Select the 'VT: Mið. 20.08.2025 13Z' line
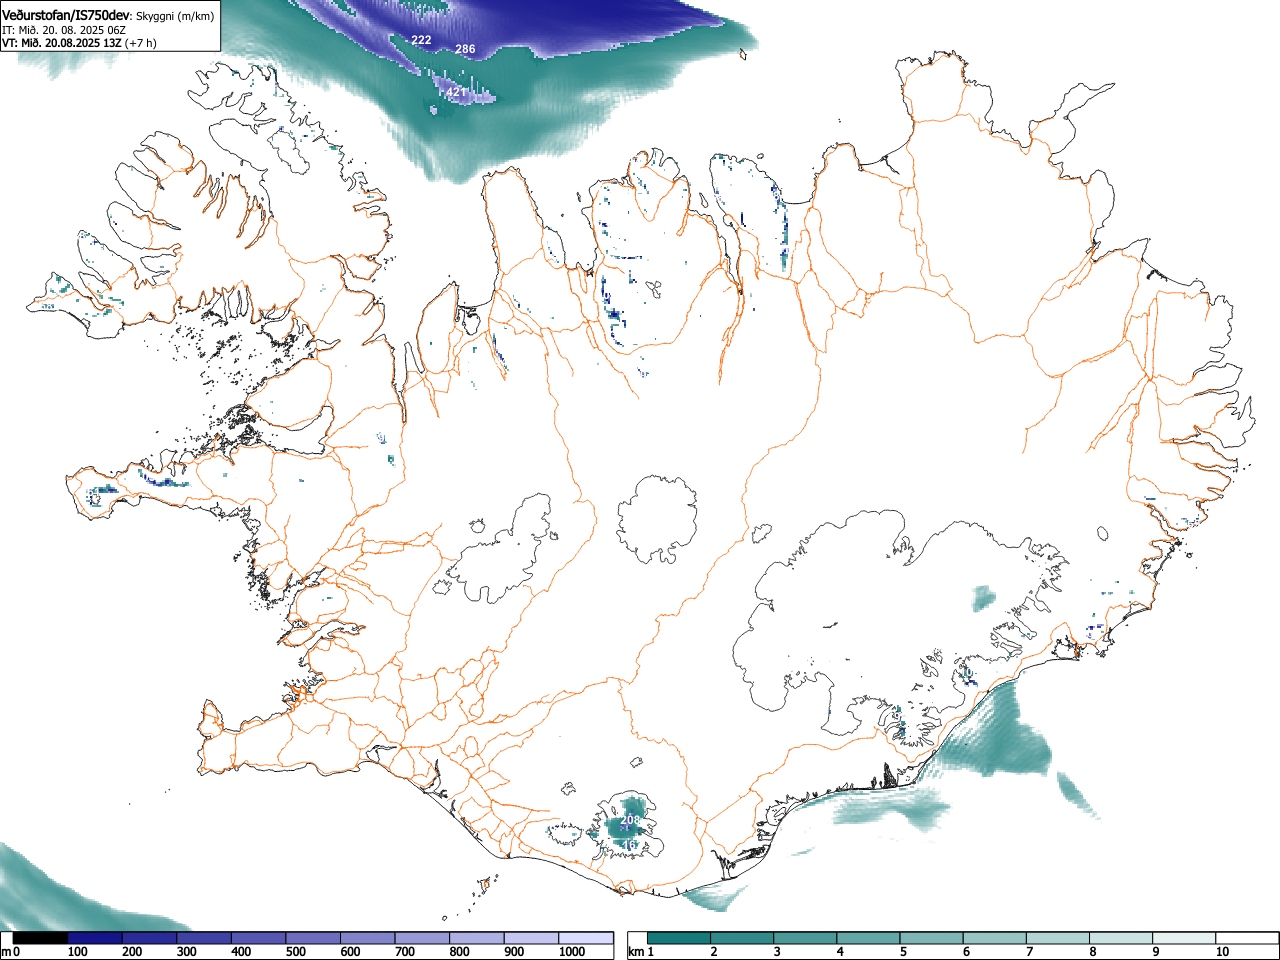This screenshot has height=960, width=1280. click(62, 44)
